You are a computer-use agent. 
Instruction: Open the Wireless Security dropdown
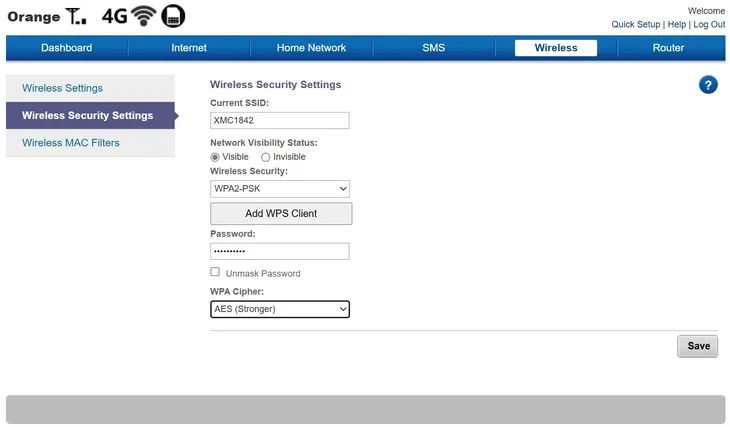click(x=280, y=188)
